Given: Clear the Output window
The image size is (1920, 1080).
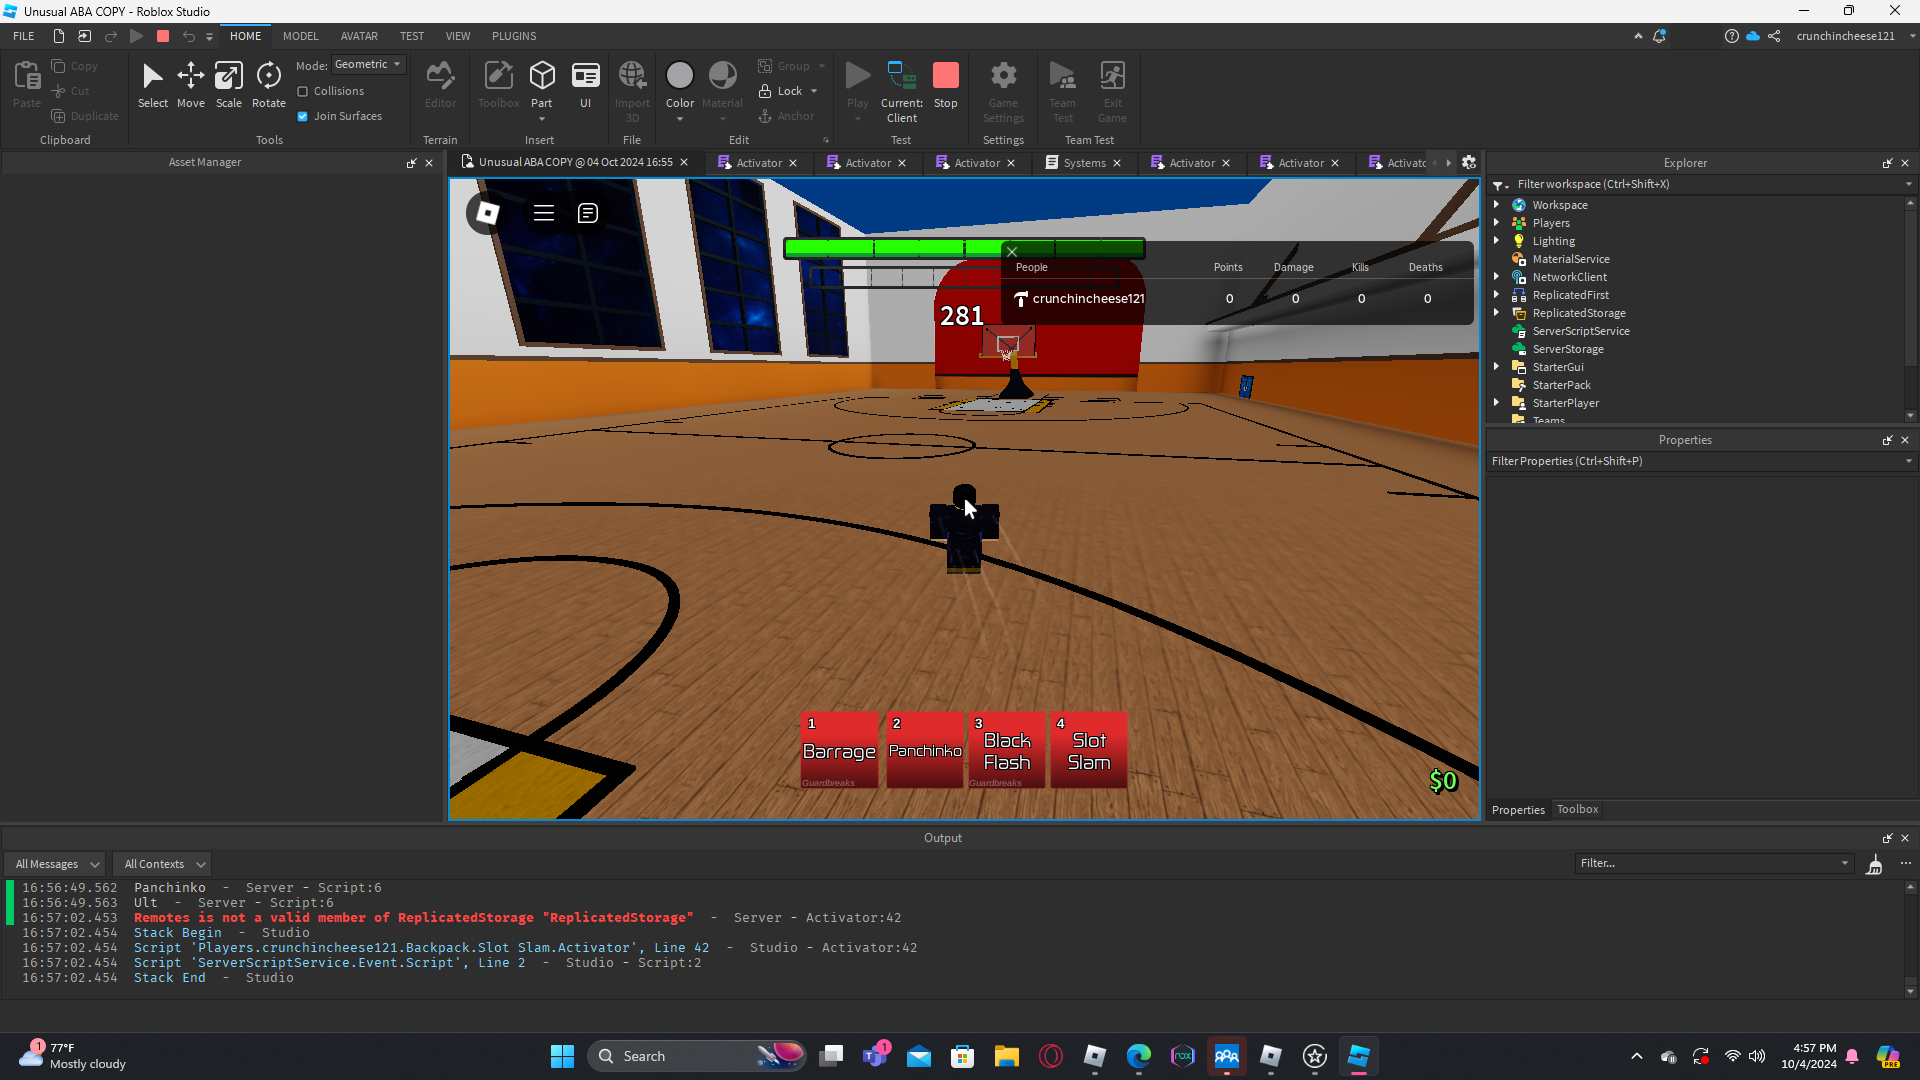Looking at the screenshot, I should [x=1875, y=864].
